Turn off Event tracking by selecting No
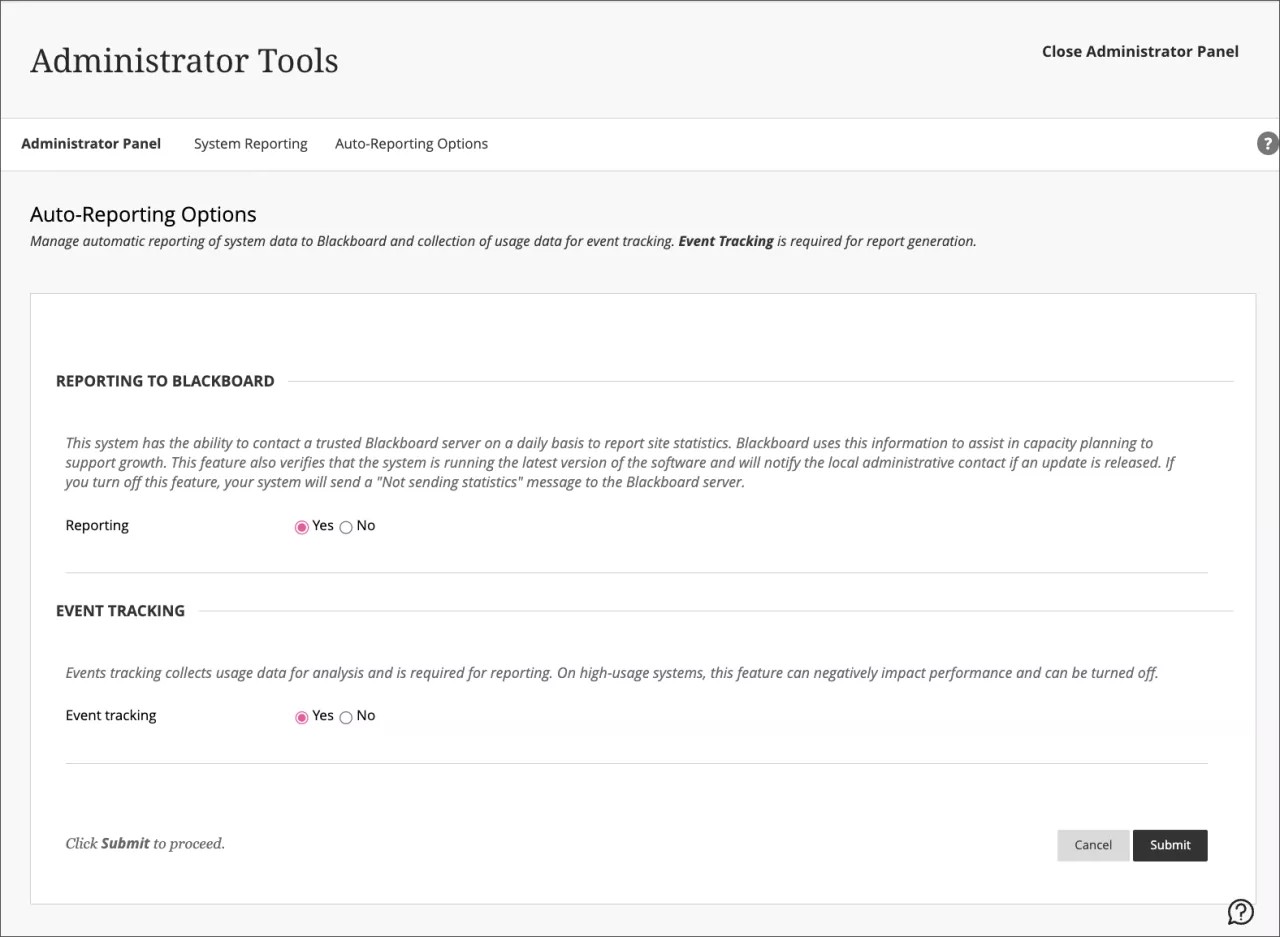1280x937 pixels. [x=345, y=716]
